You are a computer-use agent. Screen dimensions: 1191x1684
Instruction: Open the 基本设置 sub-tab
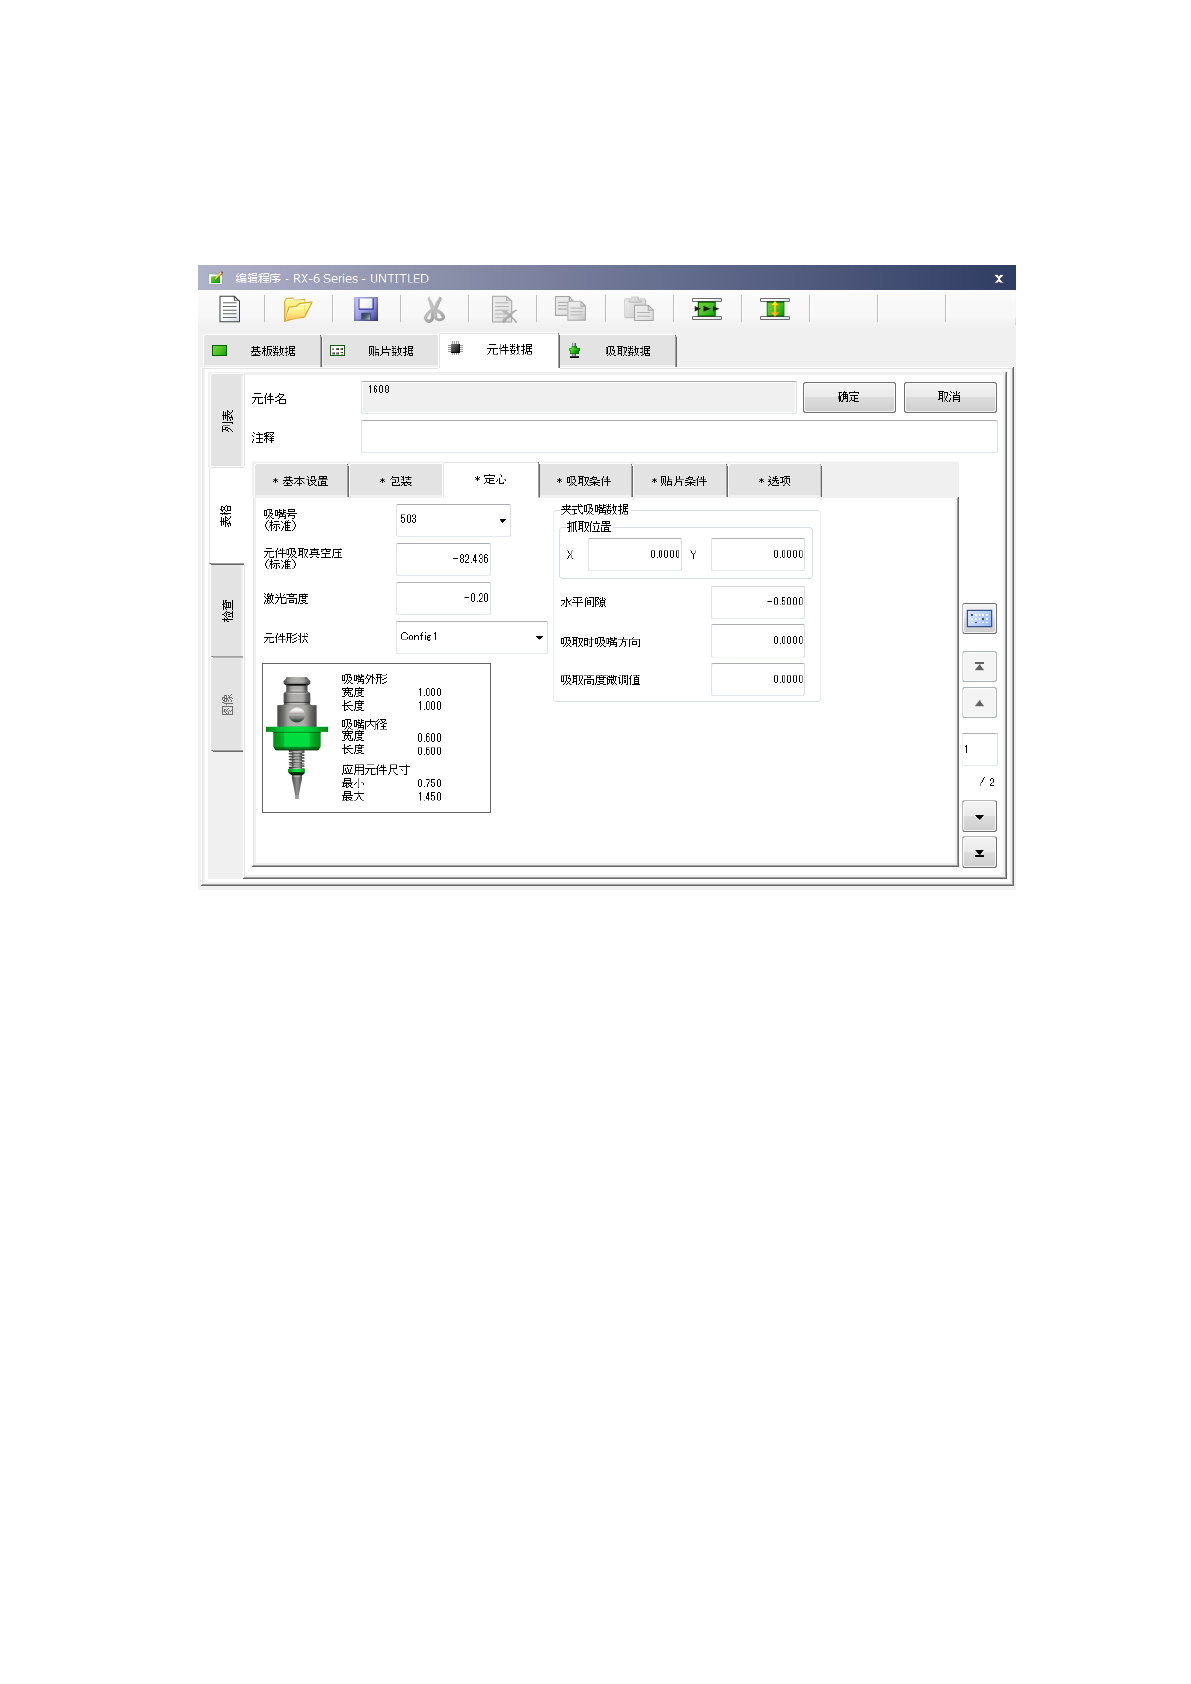click(x=301, y=481)
